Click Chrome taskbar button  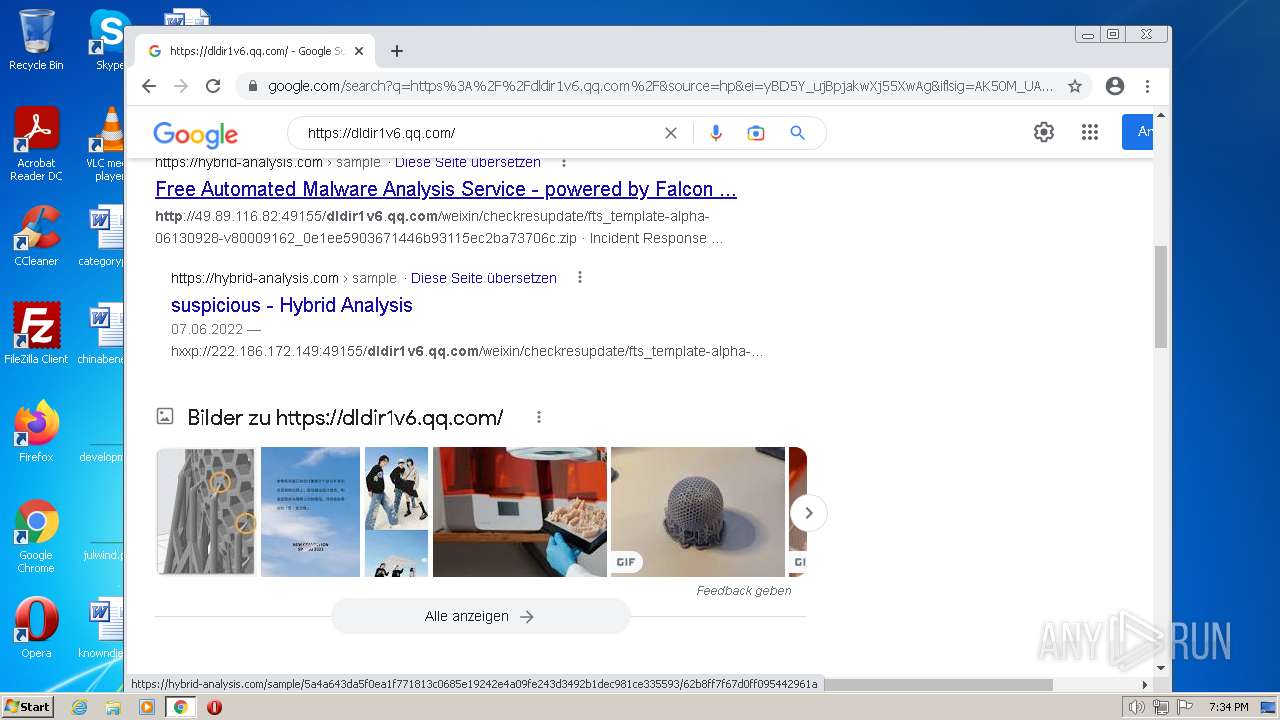coord(181,707)
